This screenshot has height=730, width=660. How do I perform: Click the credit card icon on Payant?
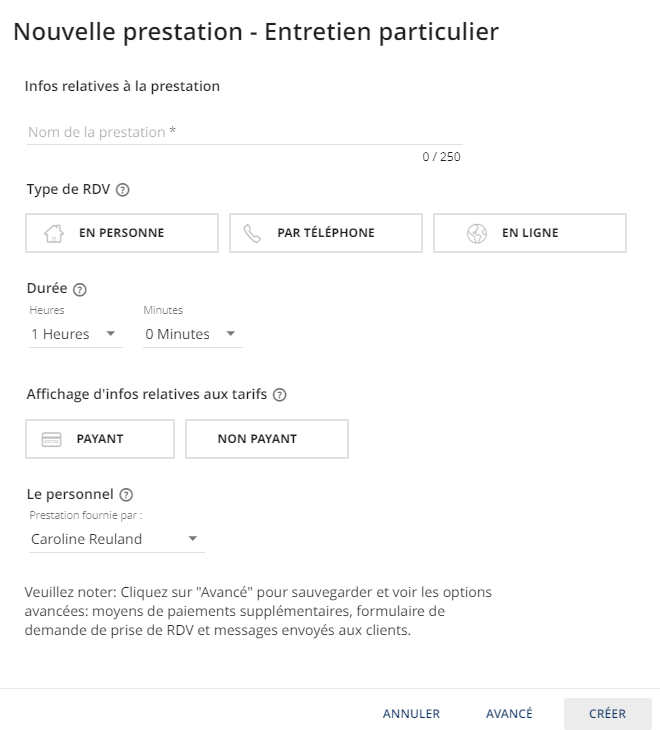pyautogui.click(x=51, y=439)
